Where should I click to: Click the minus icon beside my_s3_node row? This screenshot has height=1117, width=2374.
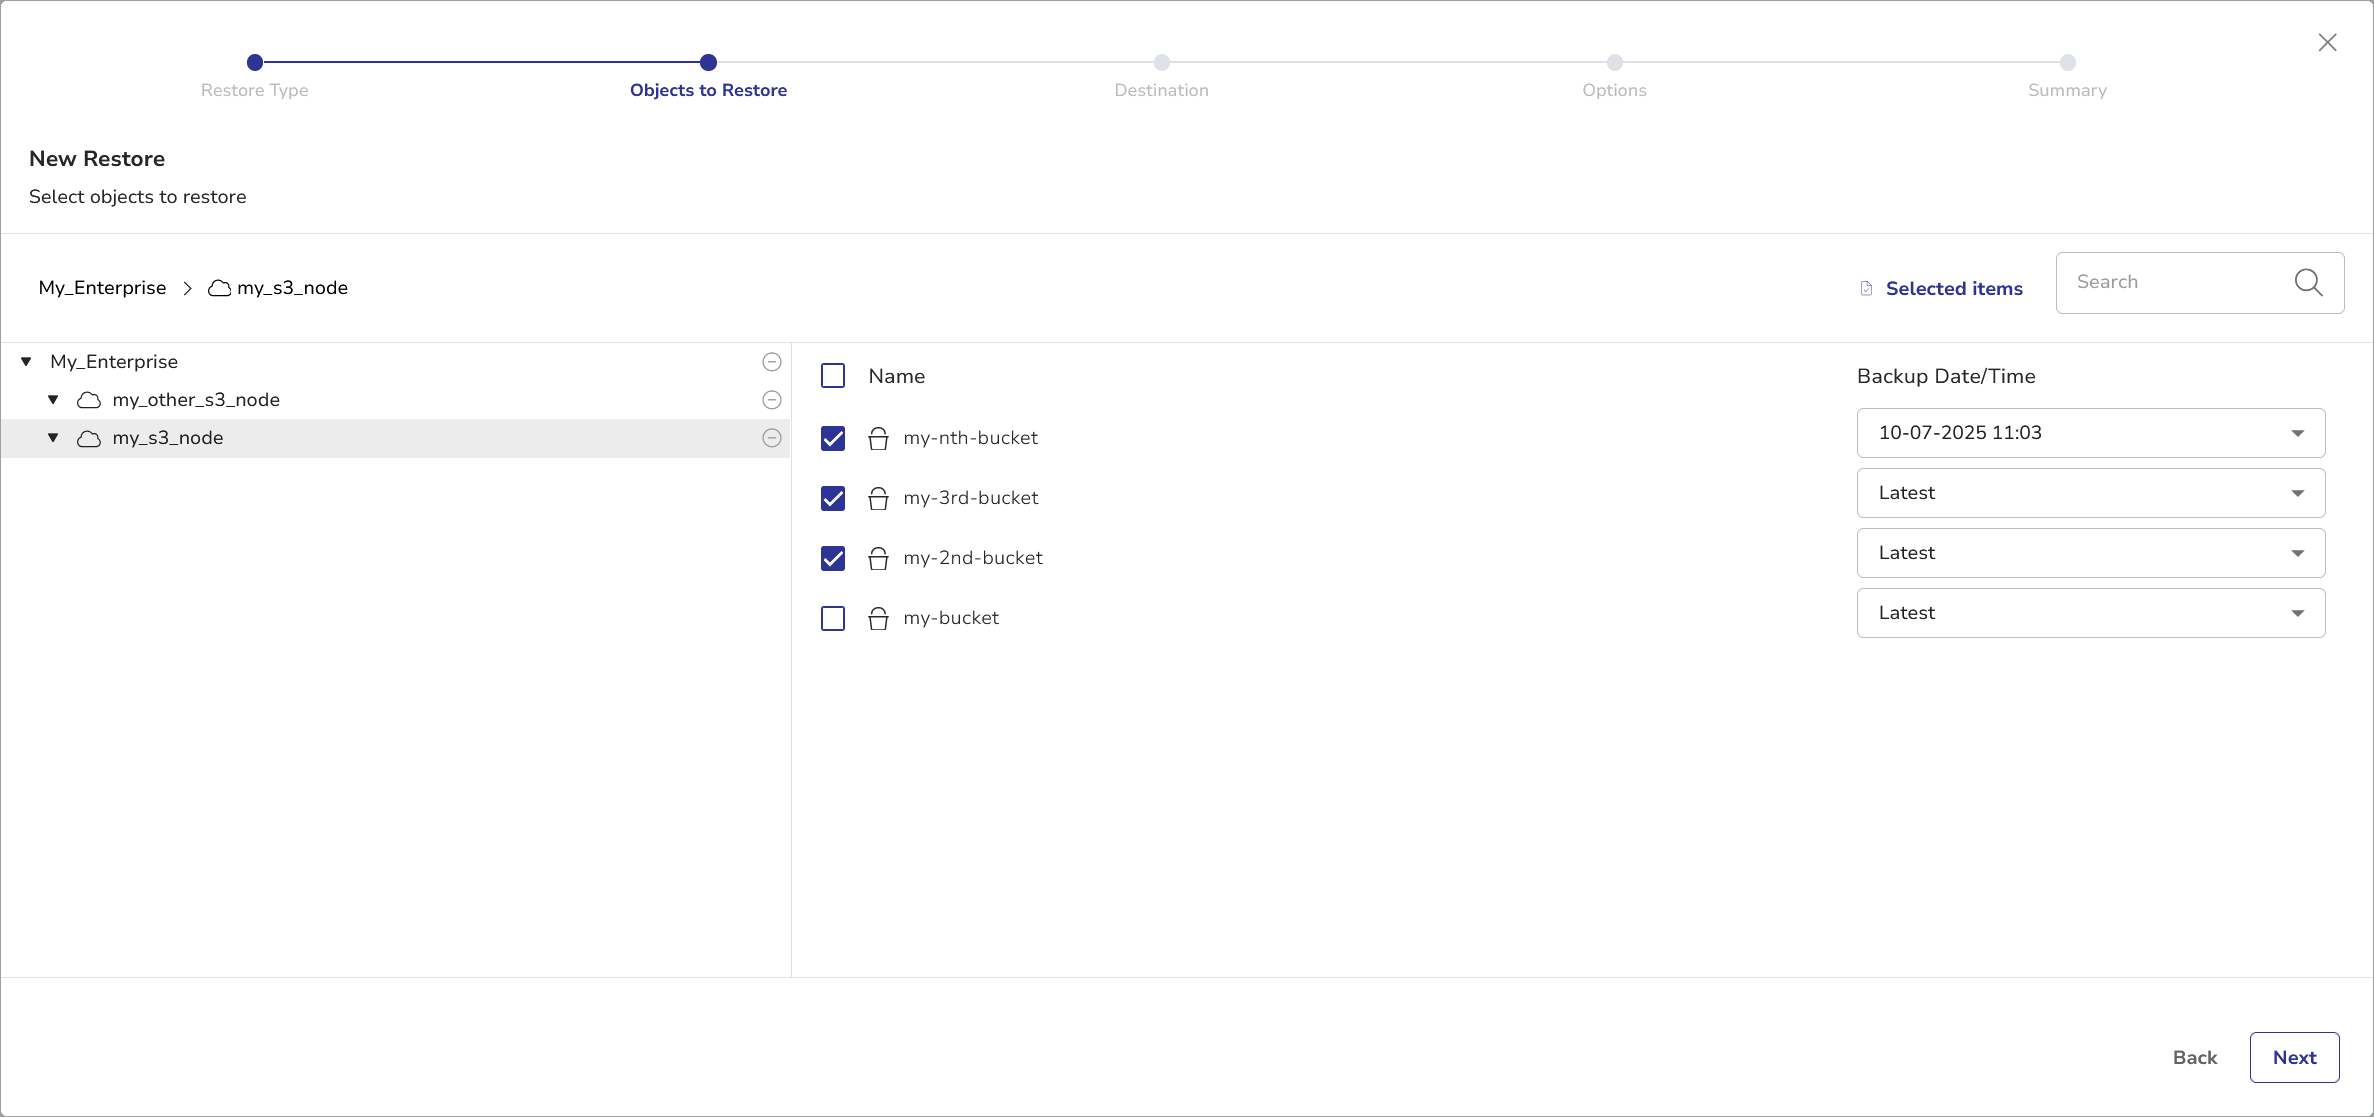click(x=772, y=438)
